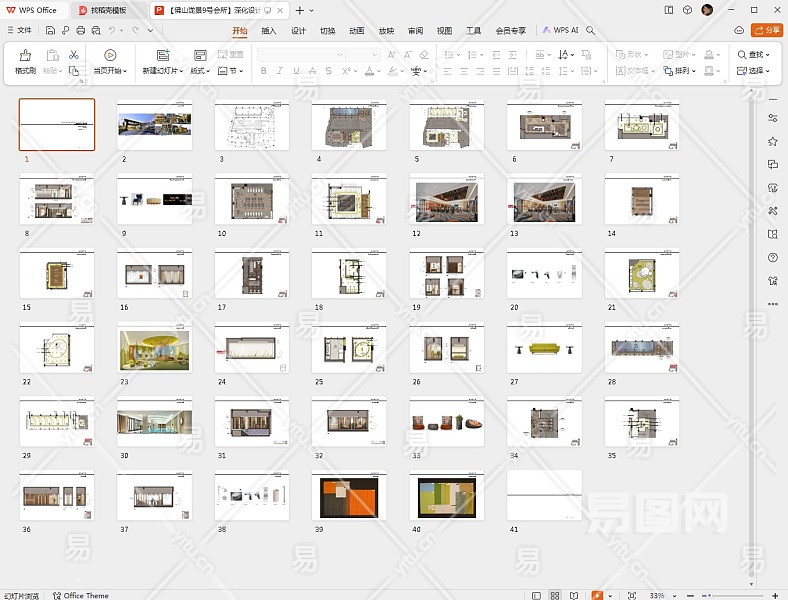
Task: Start slideshow from current slide (当页开始)
Action: tap(109, 56)
